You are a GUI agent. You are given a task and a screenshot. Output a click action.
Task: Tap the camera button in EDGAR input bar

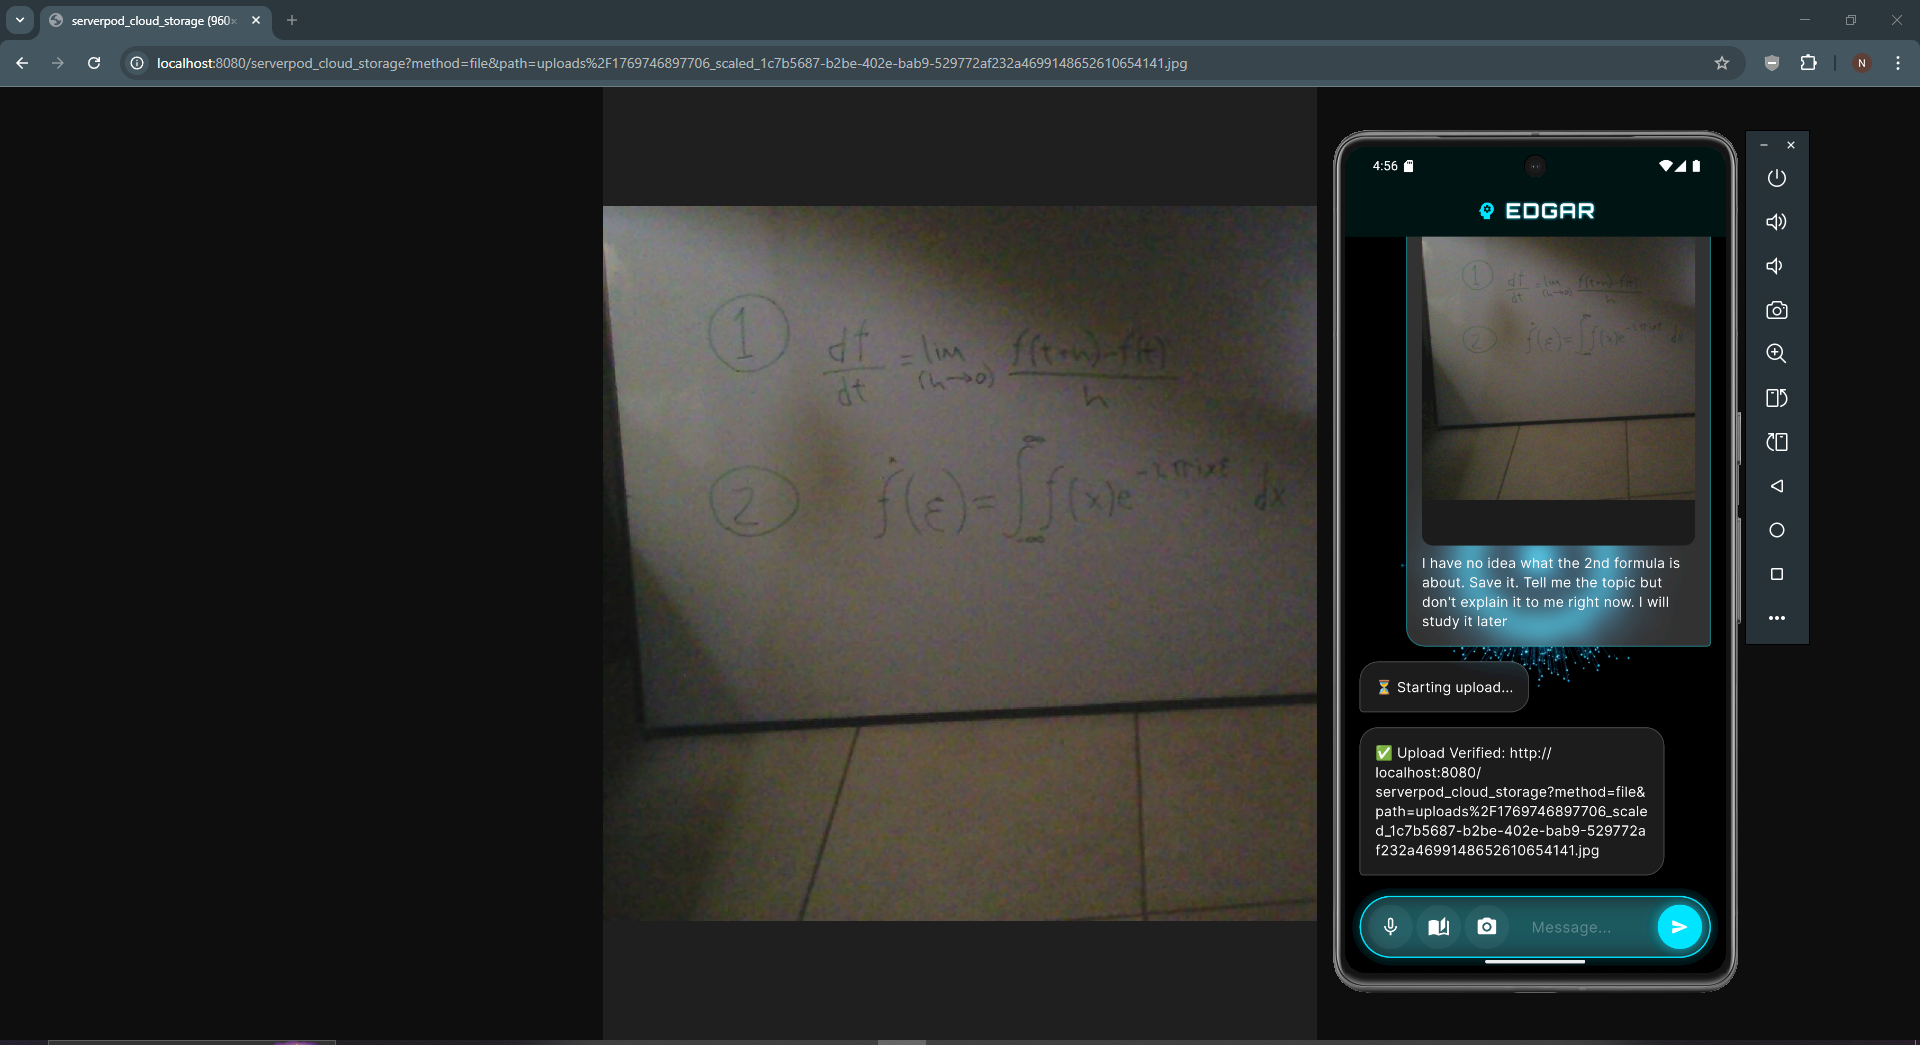1487,927
